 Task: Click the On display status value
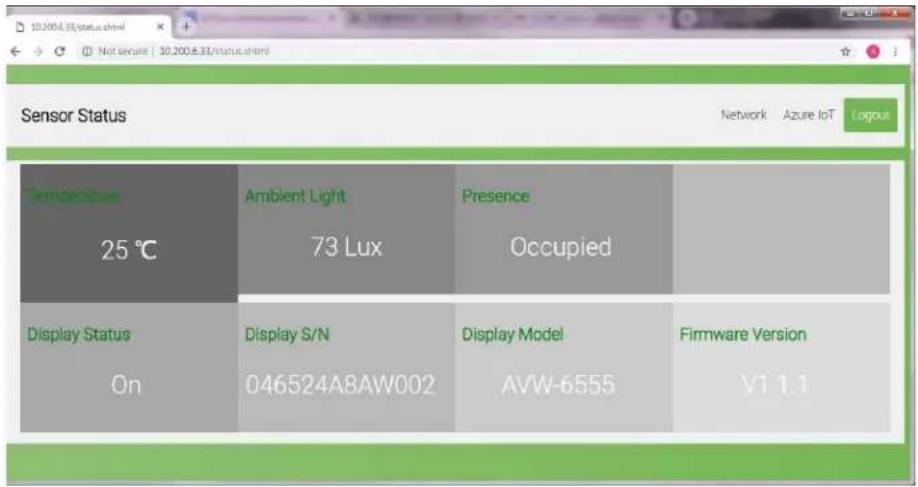click(x=126, y=386)
